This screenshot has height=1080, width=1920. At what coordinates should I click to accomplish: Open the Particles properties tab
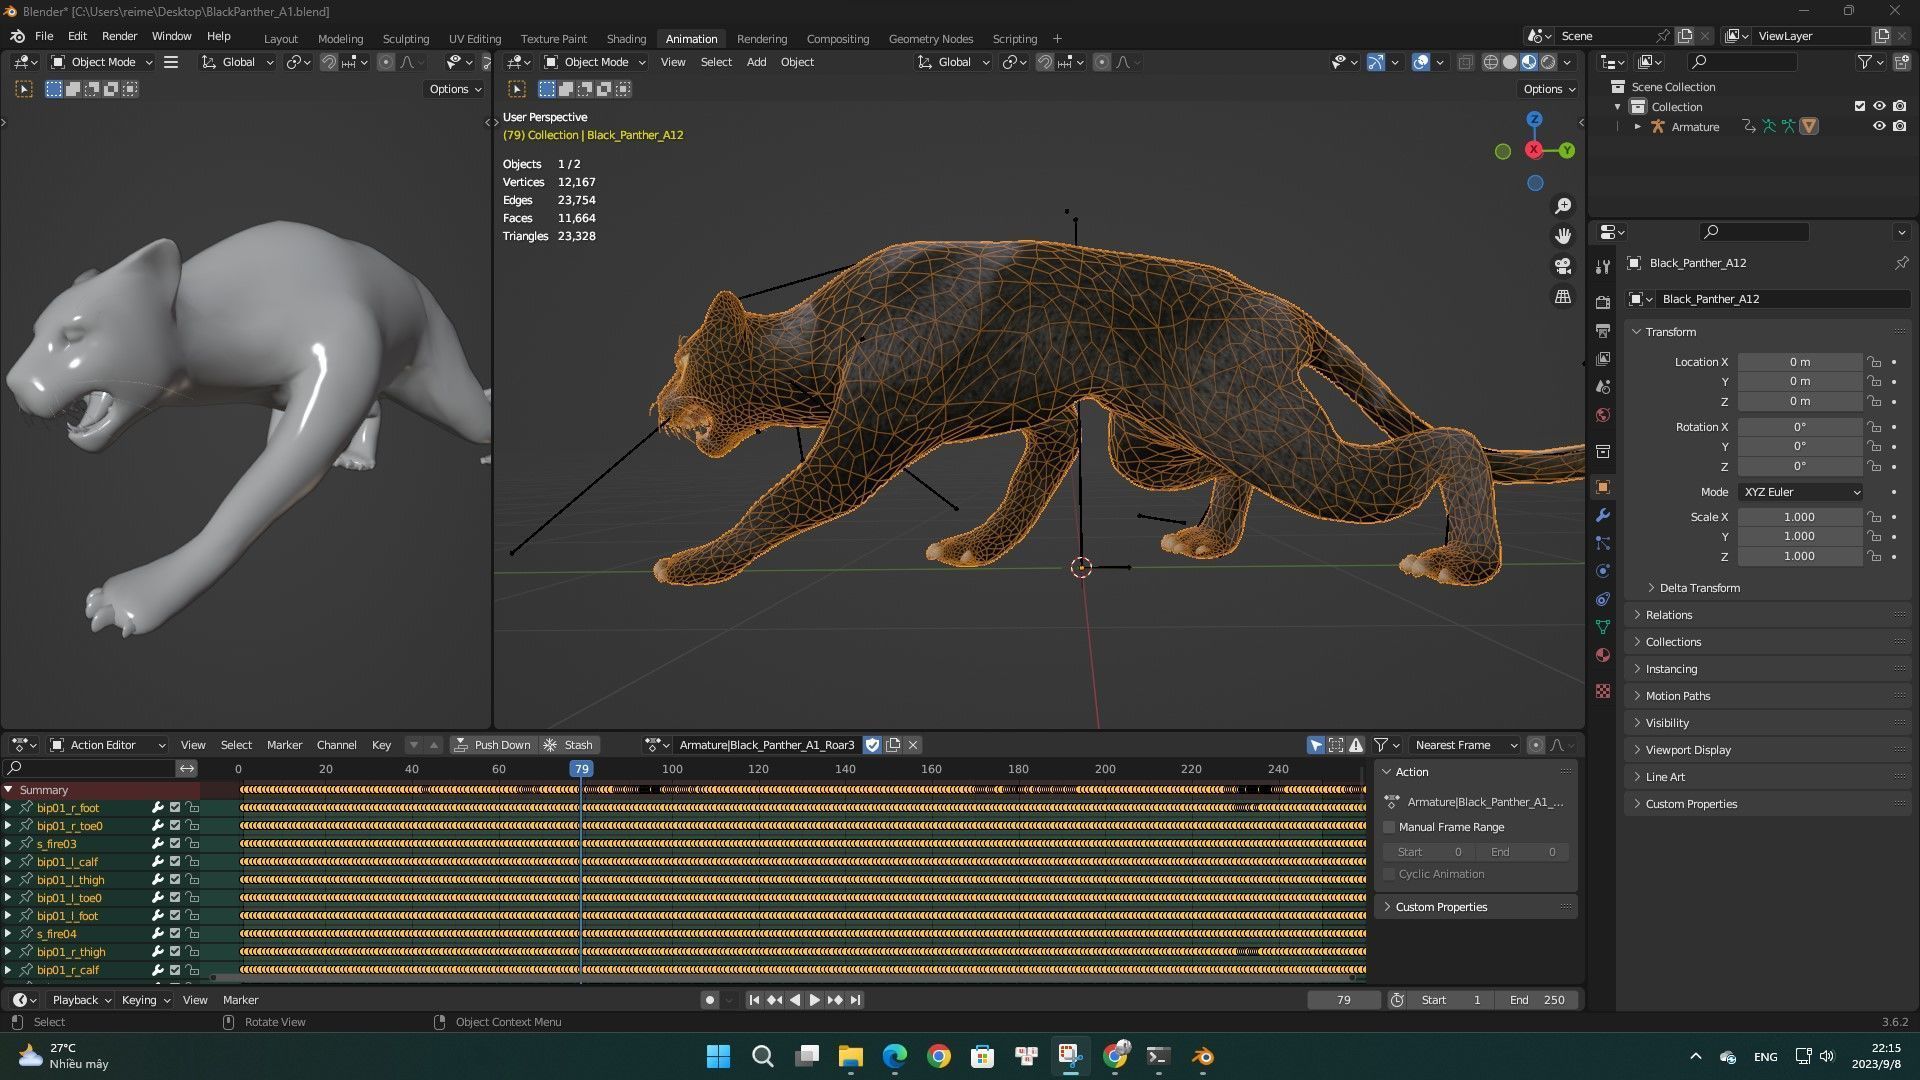tap(1603, 543)
